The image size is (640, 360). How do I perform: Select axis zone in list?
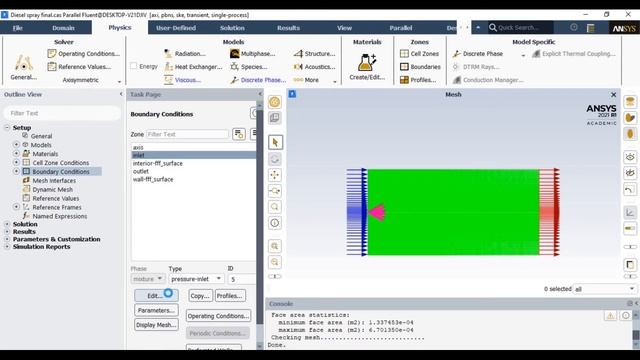(x=193, y=147)
